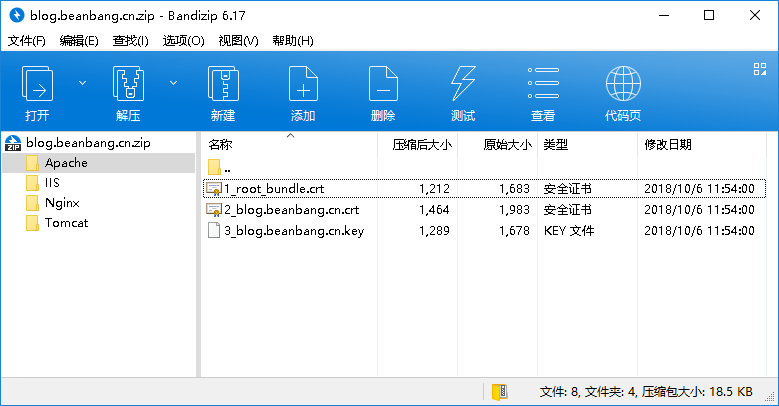Image resolution: width=779 pixels, height=406 pixels.
Task: Open the 帮助(H) menu
Action: [293, 41]
